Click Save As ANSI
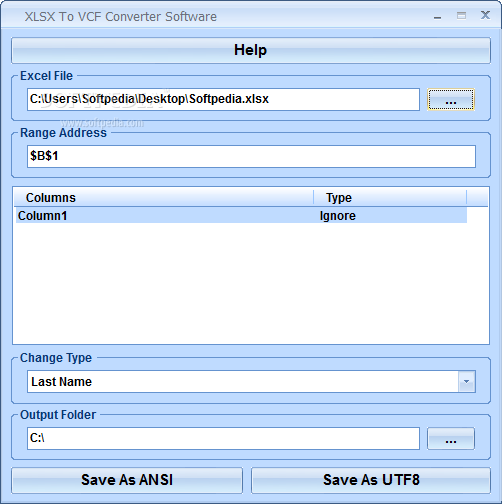Viewport: 502px width, 504px height. [127, 480]
